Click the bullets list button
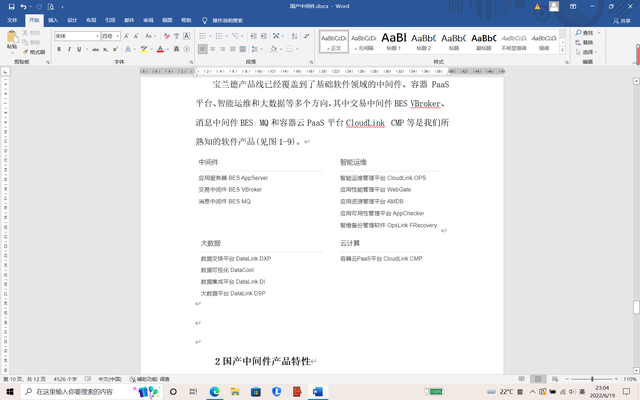 pos(202,36)
